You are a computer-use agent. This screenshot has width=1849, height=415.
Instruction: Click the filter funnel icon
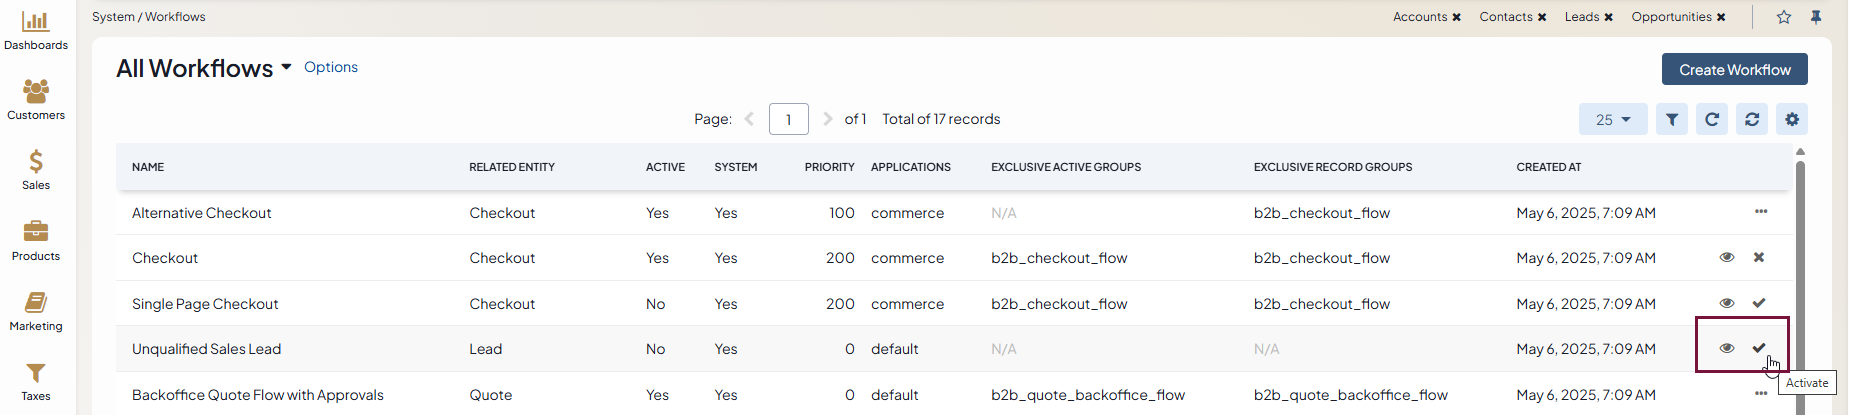(x=1672, y=119)
